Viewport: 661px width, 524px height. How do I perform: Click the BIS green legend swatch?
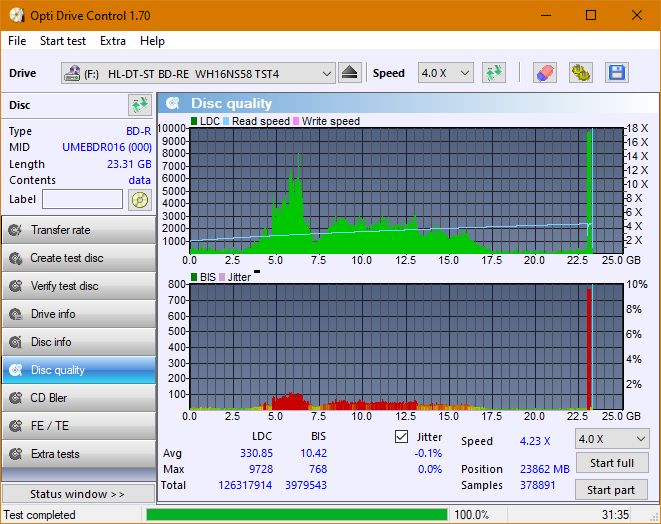(194, 277)
